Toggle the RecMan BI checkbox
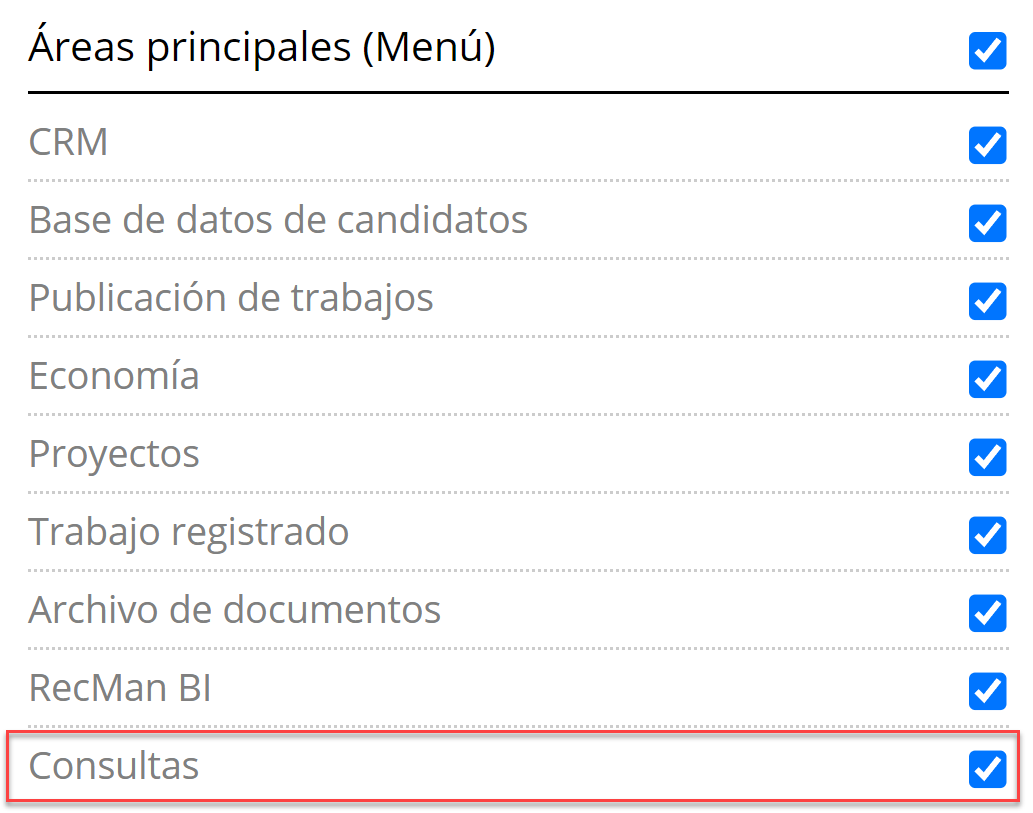The width and height of the screenshot is (1033, 813). [x=987, y=690]
